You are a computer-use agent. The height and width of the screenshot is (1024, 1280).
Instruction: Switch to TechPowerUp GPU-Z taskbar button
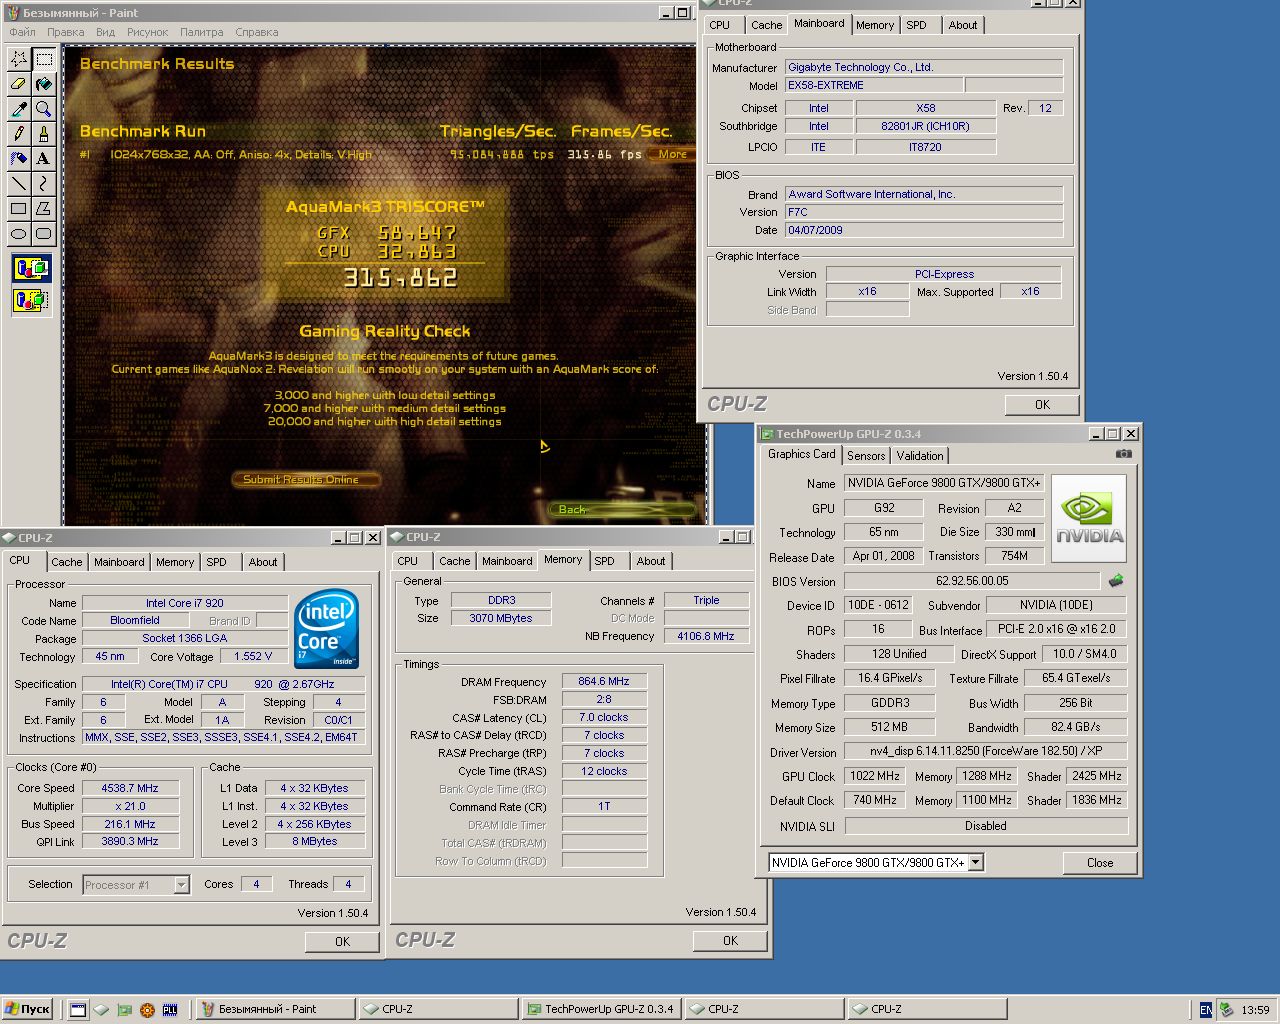pyautogui.click(x=600, y=1009)
